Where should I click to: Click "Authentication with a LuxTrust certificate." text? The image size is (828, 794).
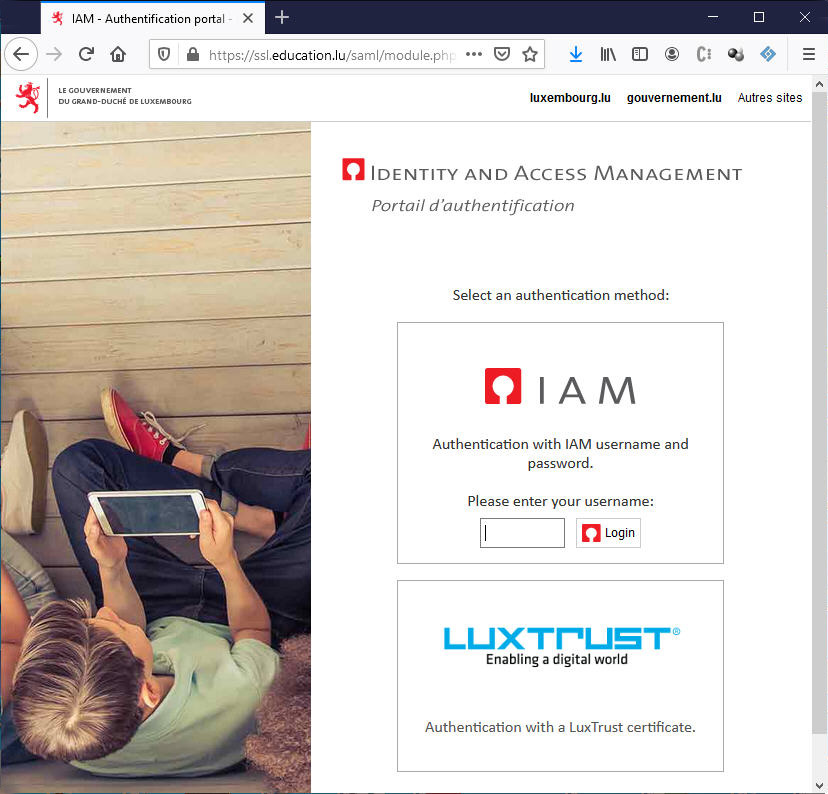pos(560,727)
